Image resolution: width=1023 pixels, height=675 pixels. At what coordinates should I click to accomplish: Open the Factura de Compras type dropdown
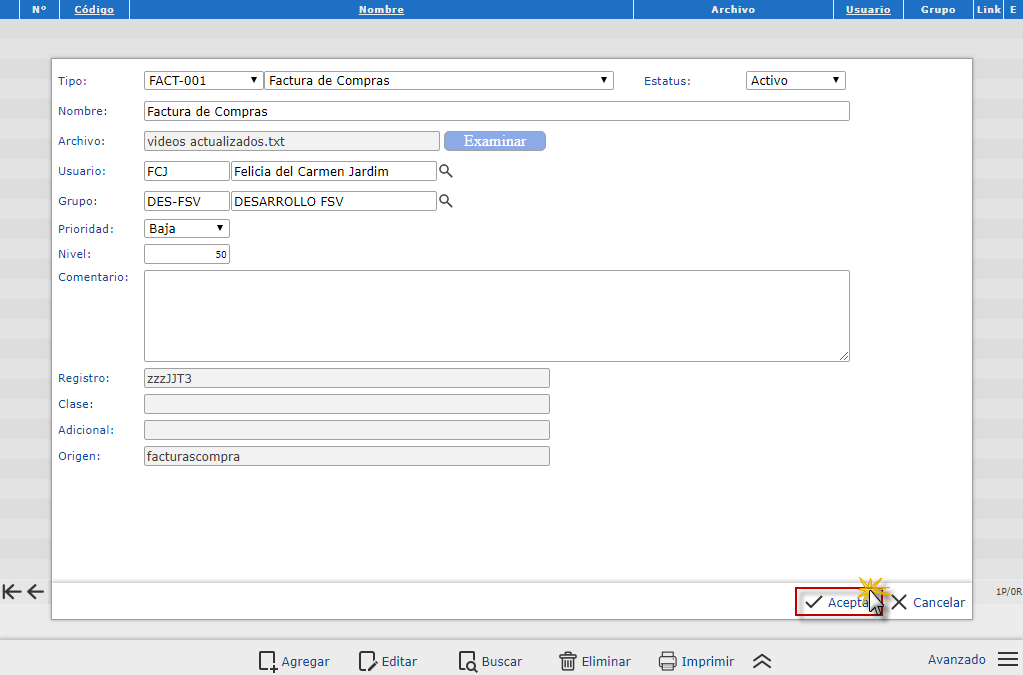(x=438, y=80)
